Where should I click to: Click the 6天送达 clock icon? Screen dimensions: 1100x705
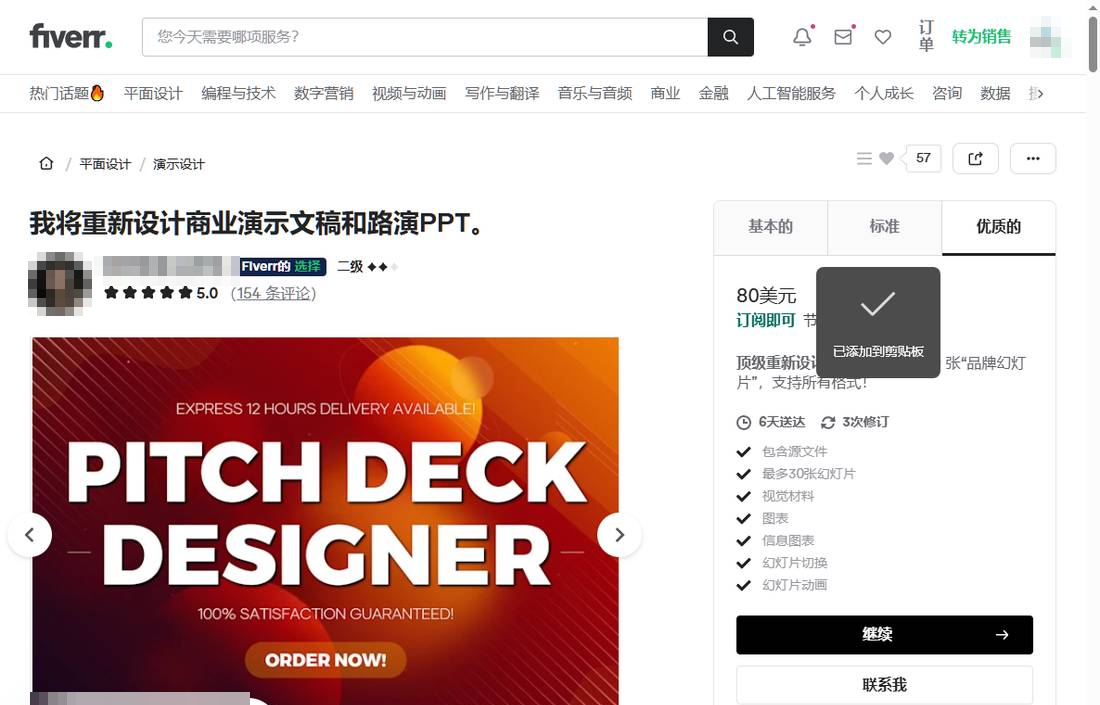[744, 422]
